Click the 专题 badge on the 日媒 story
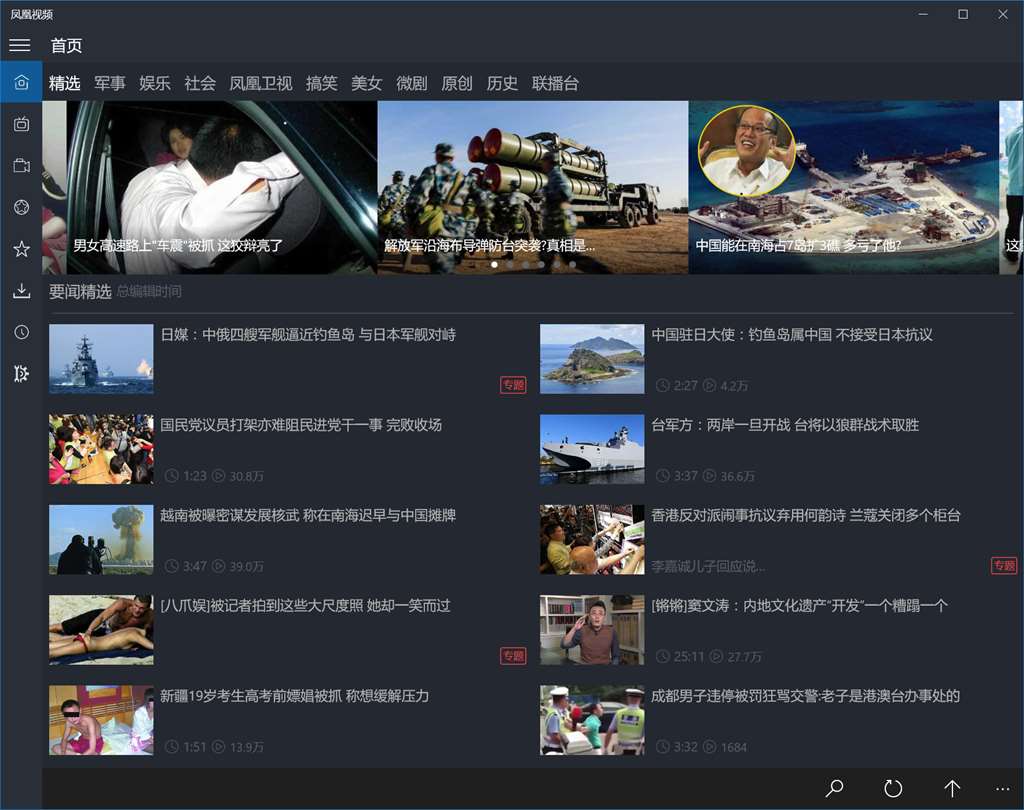 (513, 385)
